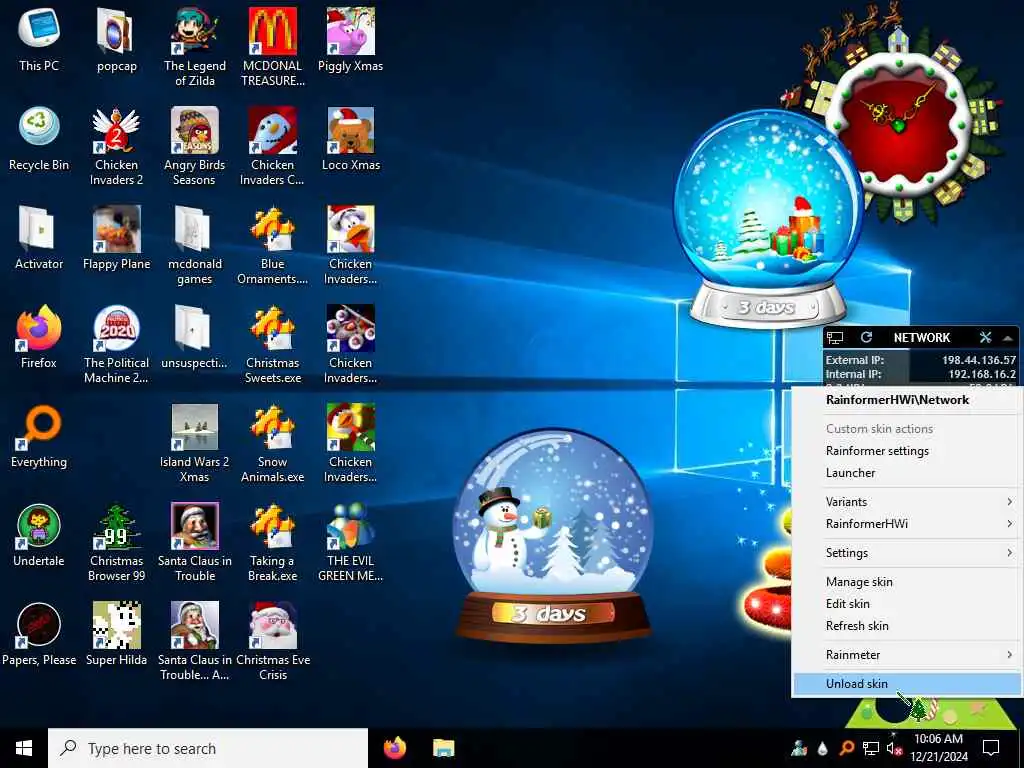Select the Island Wars 2 Xmas icon
Viewport: 1024px width, 768px height.
(x=195, y=444)
